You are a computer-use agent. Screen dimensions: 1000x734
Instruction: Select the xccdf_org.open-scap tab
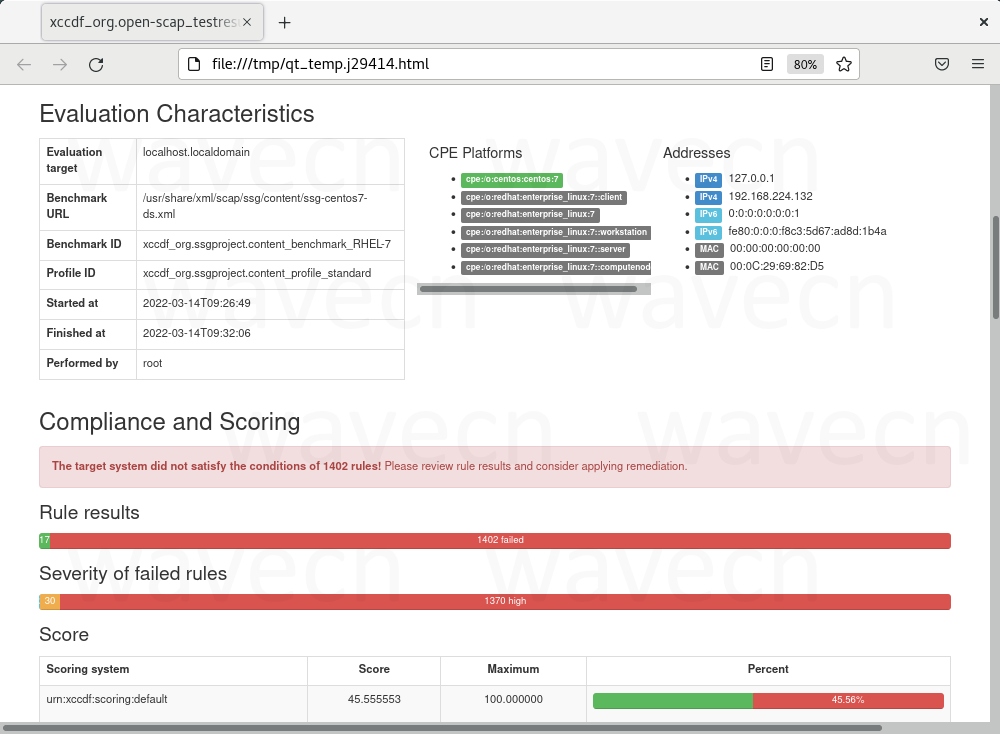[153, 22]
